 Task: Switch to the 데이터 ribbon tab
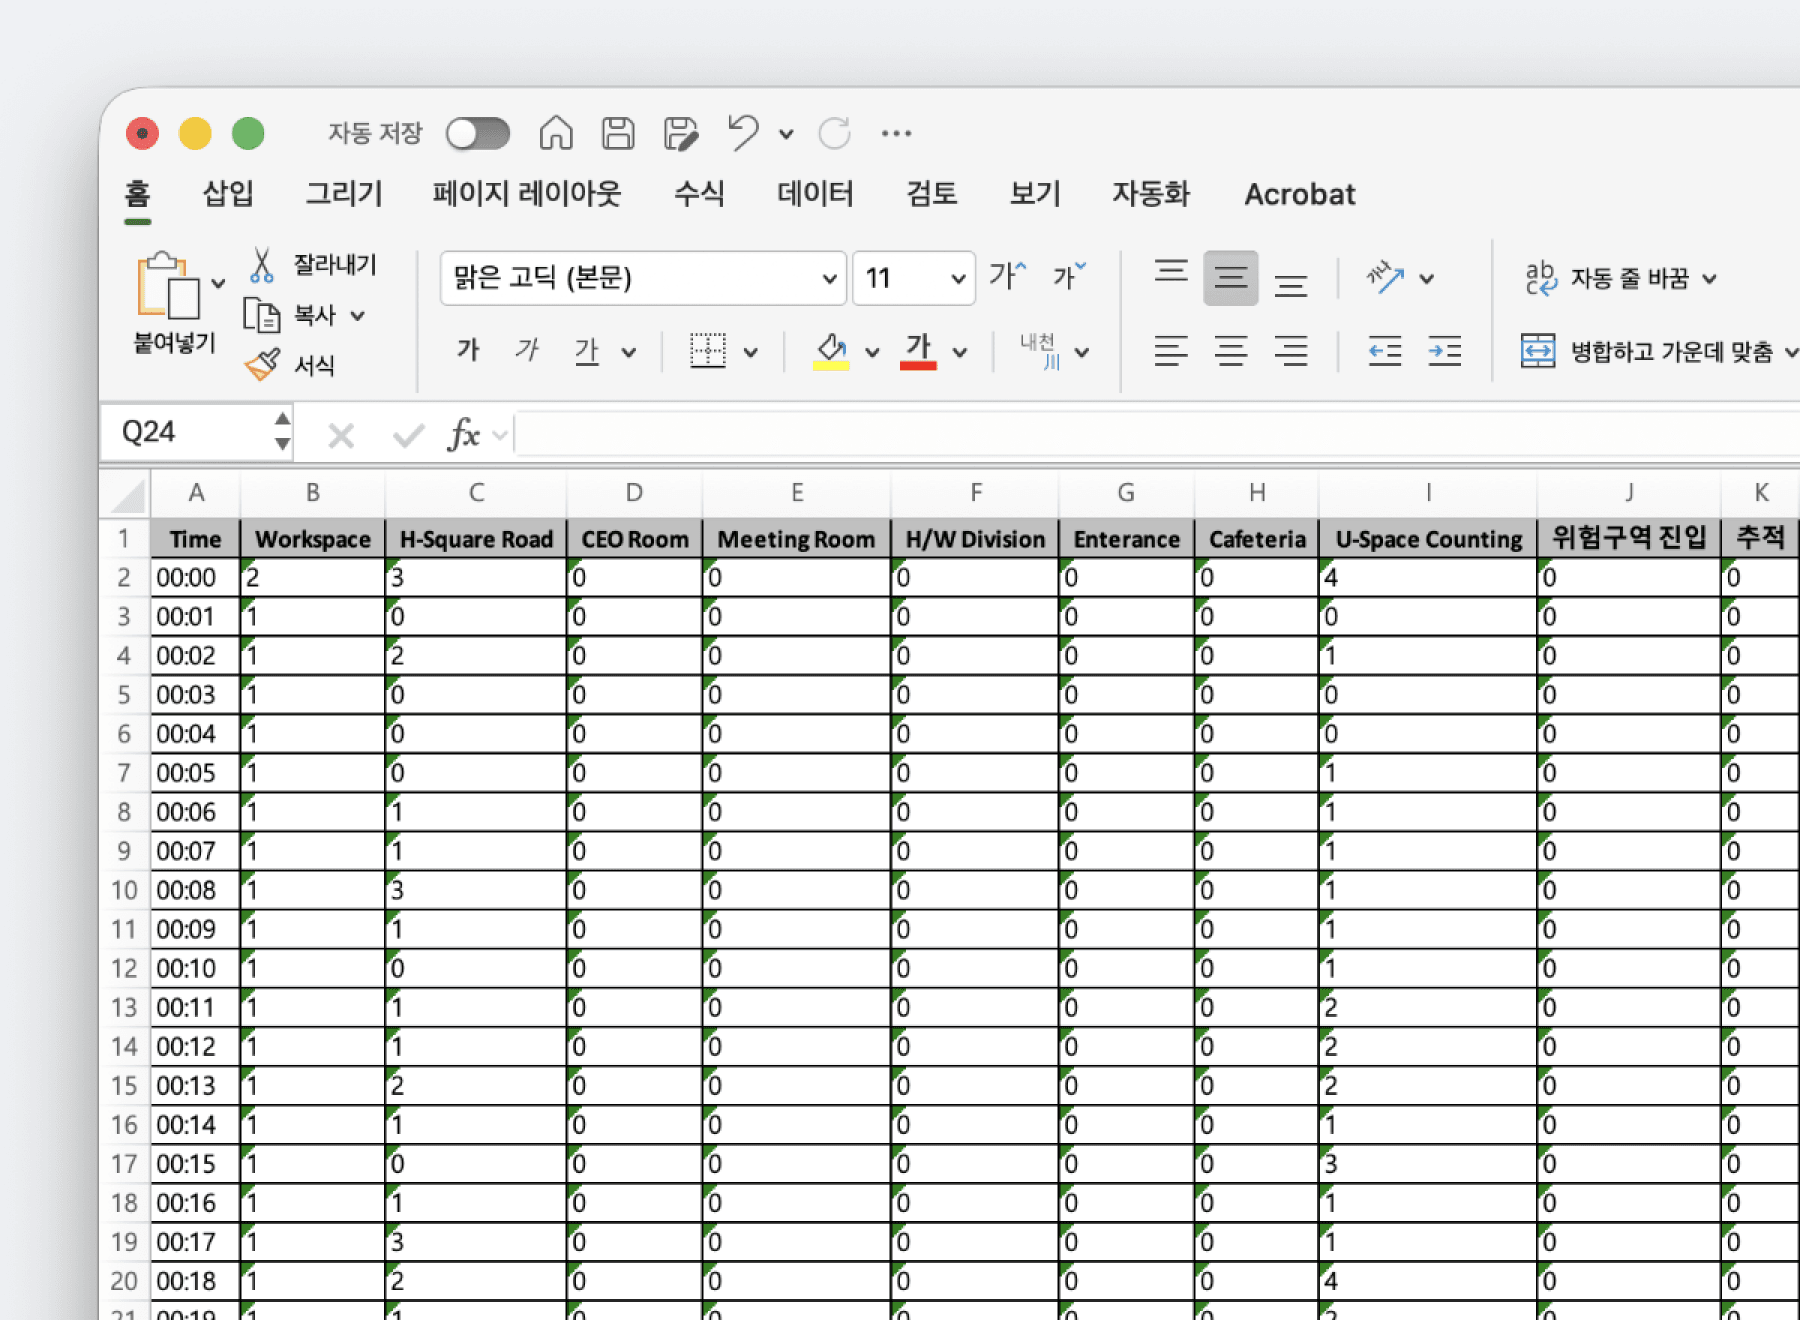pos(815,194)
